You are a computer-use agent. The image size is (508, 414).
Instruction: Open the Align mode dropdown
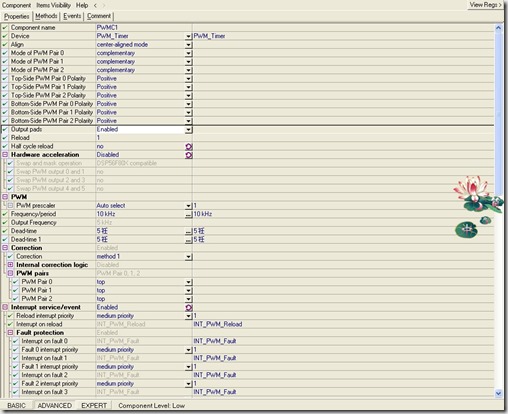pyautogui.click(x=188, y=45)
